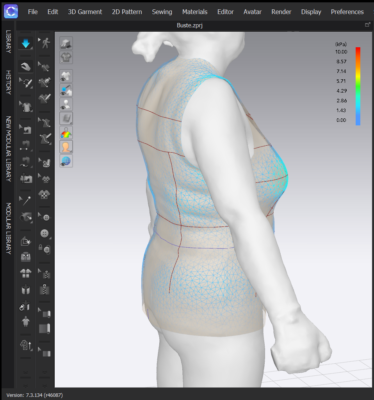Select the fabric roll tool
This screenshot has height=400, width=374.
pyautogui.click(x=45, y=329)
